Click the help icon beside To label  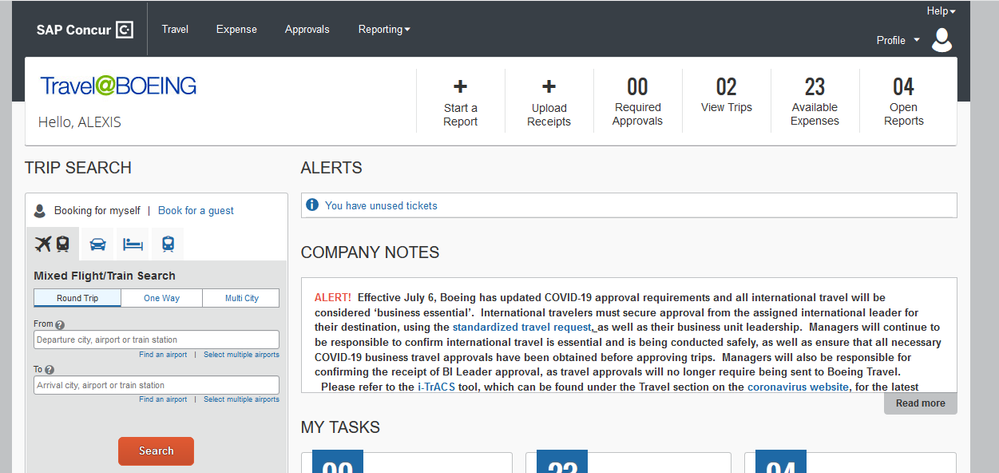(x=50, y=370)
